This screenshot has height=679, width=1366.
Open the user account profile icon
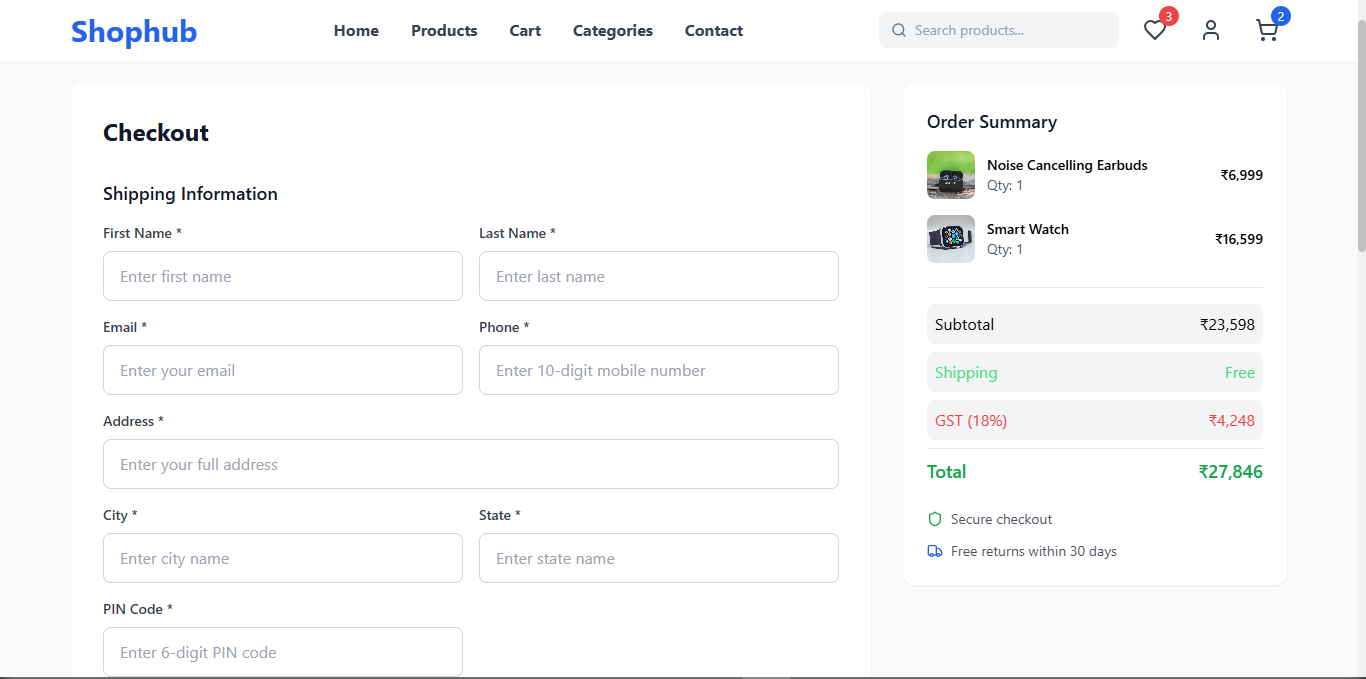click(1211, 30)
